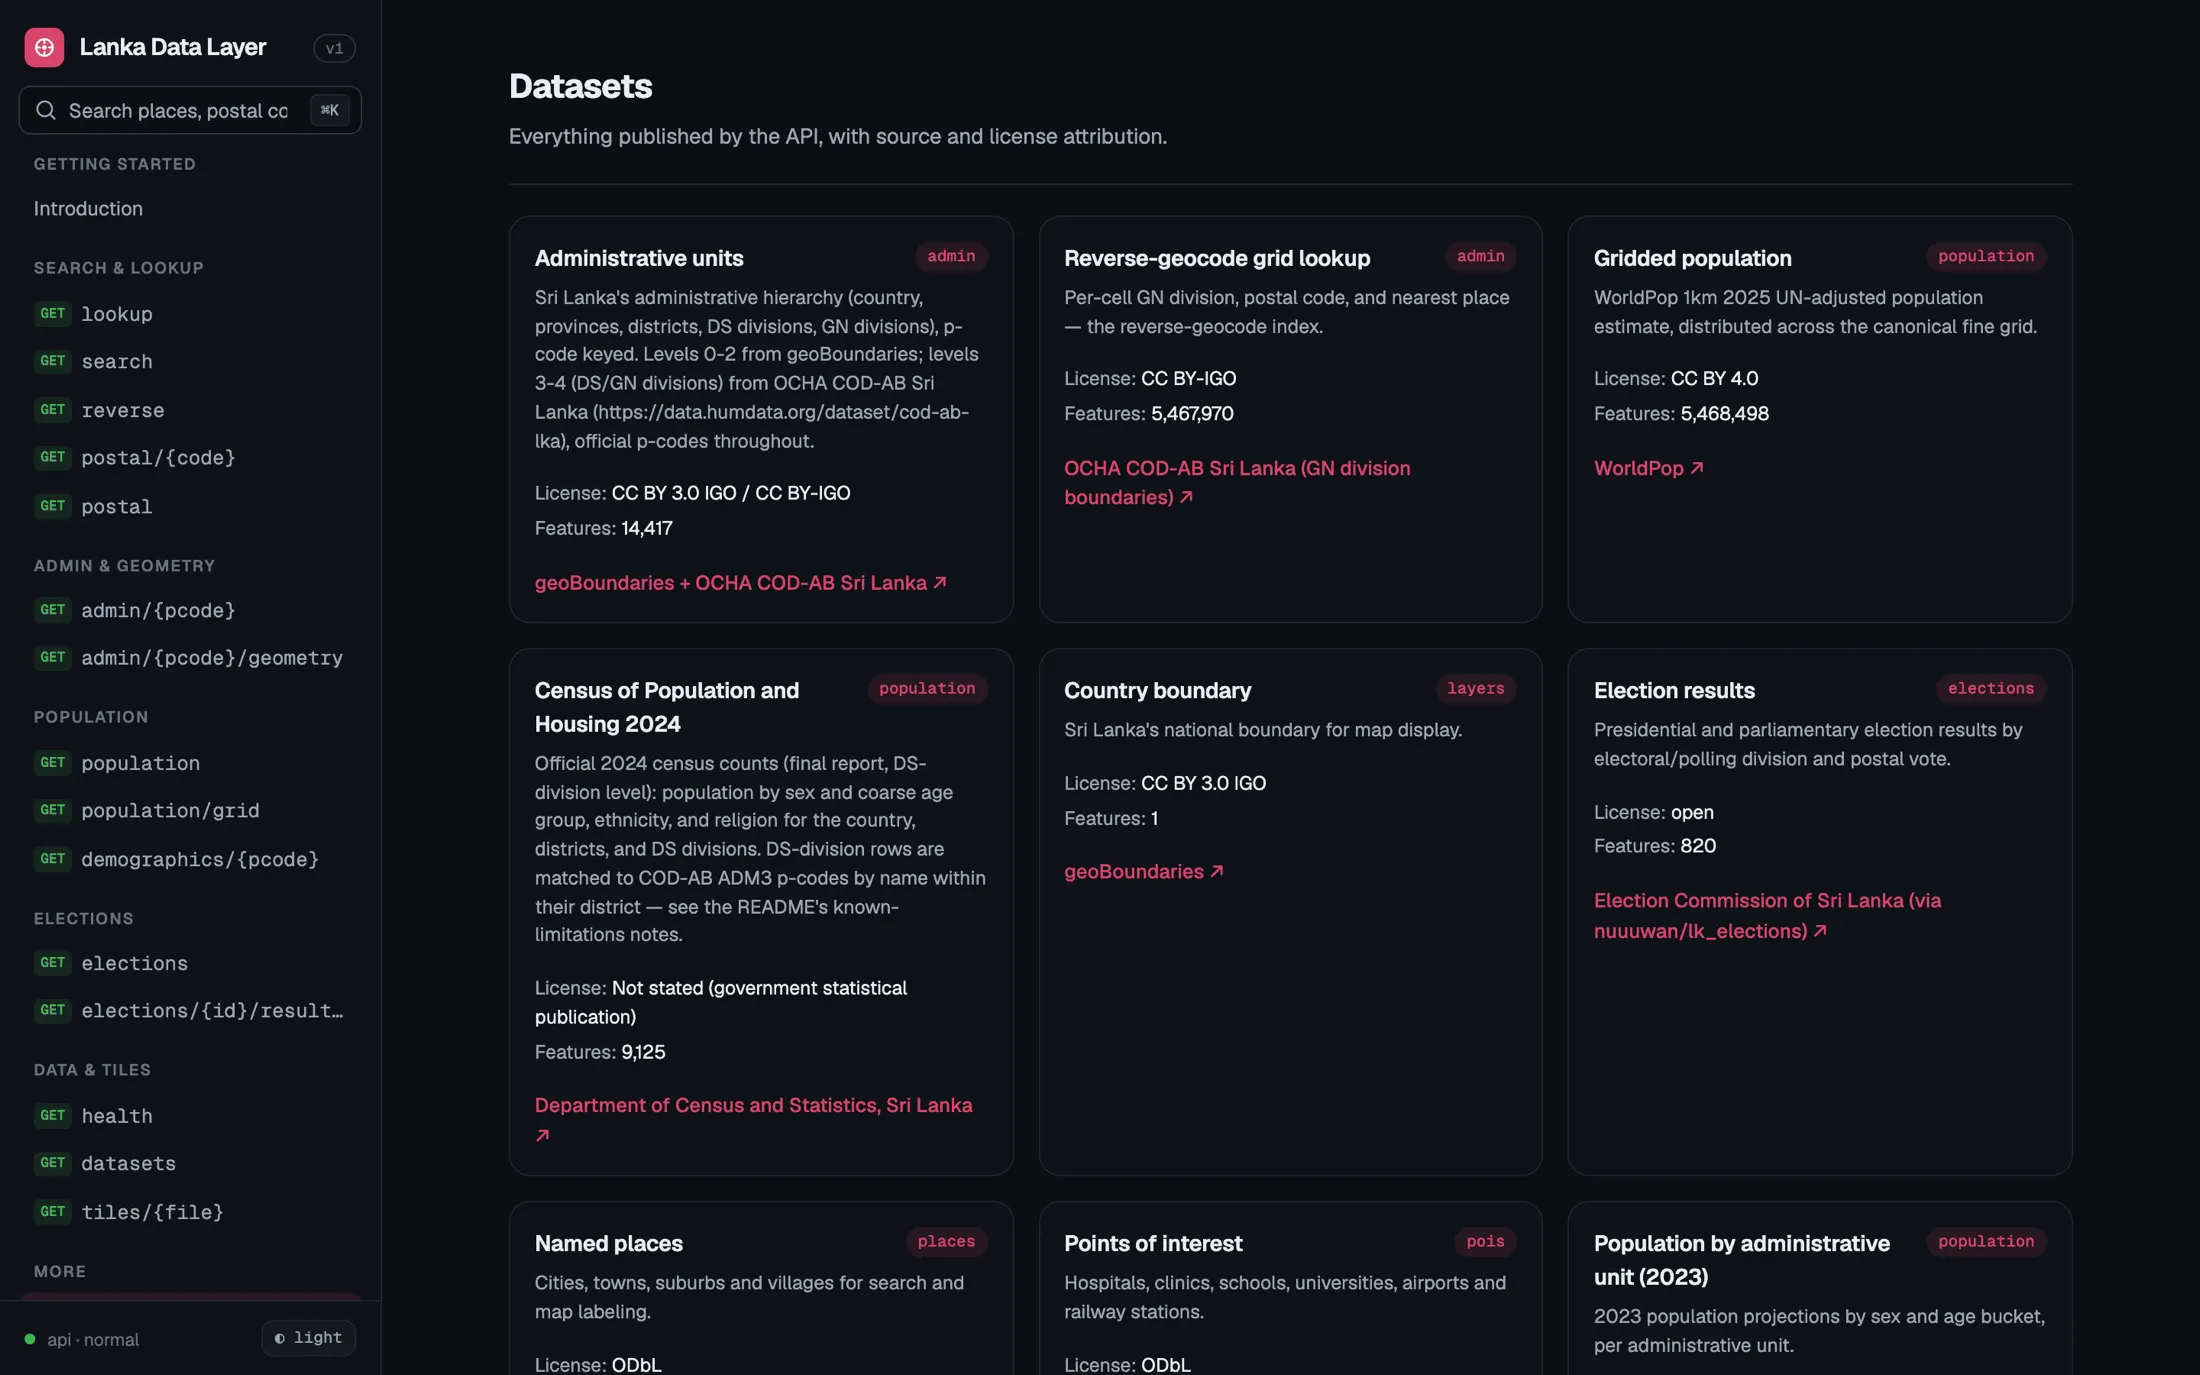
Task: Open the postal/{code} endpoint
Action: 190,458
